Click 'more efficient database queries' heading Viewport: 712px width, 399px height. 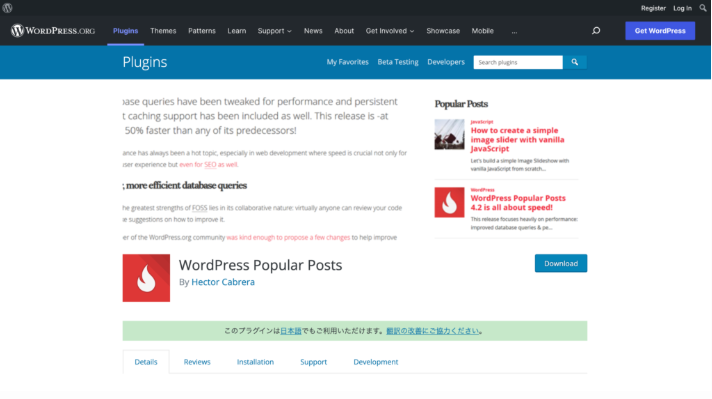tap(187, 185)
